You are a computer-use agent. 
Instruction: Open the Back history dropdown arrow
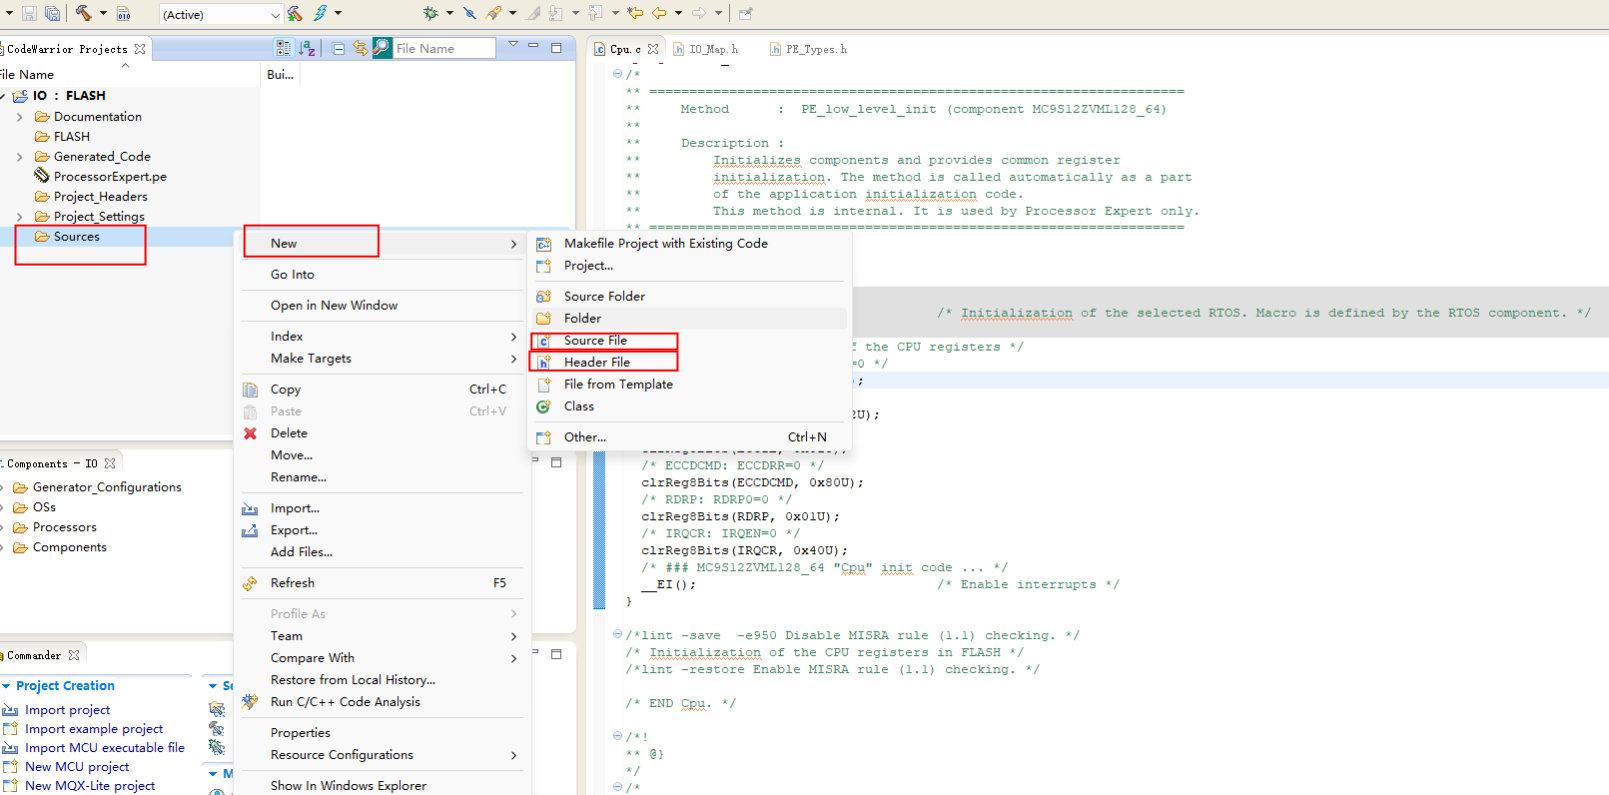[678, 13]
